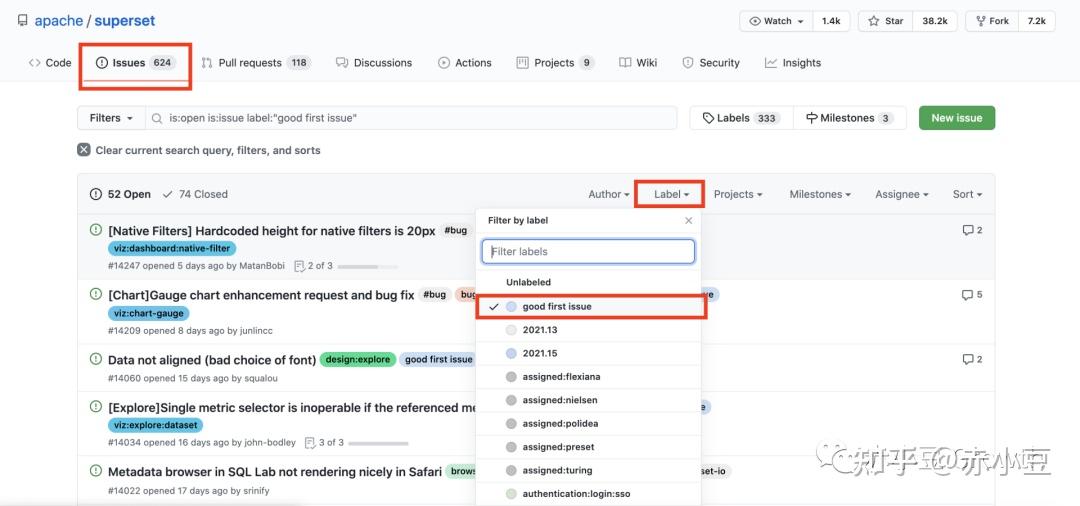1080x506 pixels.
Task: Click the New issue button
Action: [x=956, y=118]
